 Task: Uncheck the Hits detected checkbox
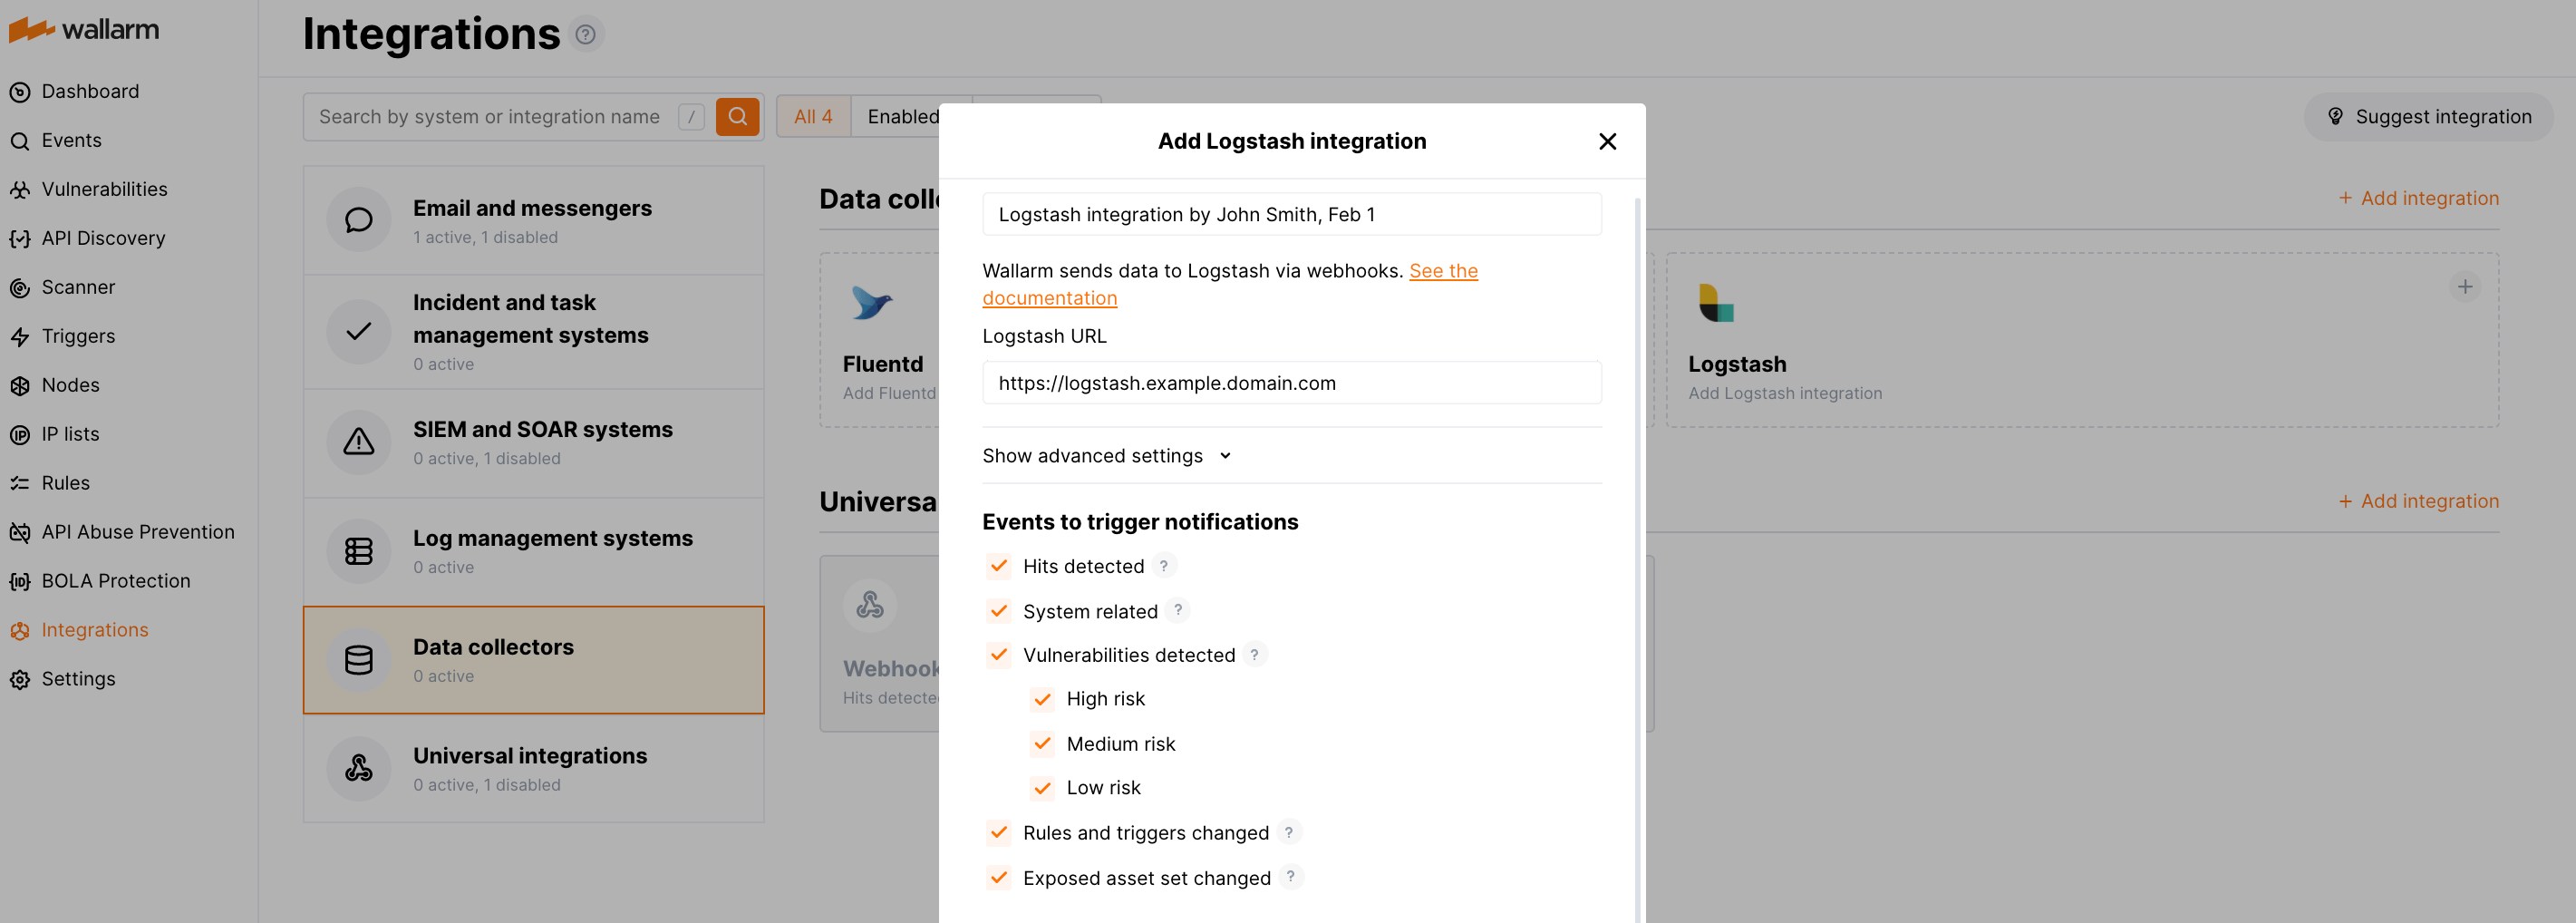tap(998, 566)
